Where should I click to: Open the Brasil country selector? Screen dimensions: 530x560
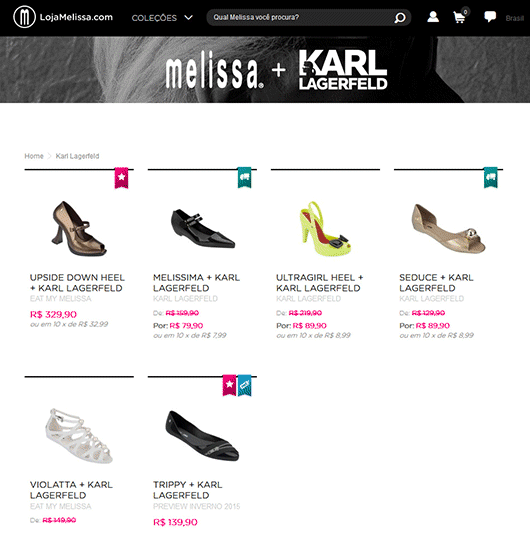tap(515, 18)
